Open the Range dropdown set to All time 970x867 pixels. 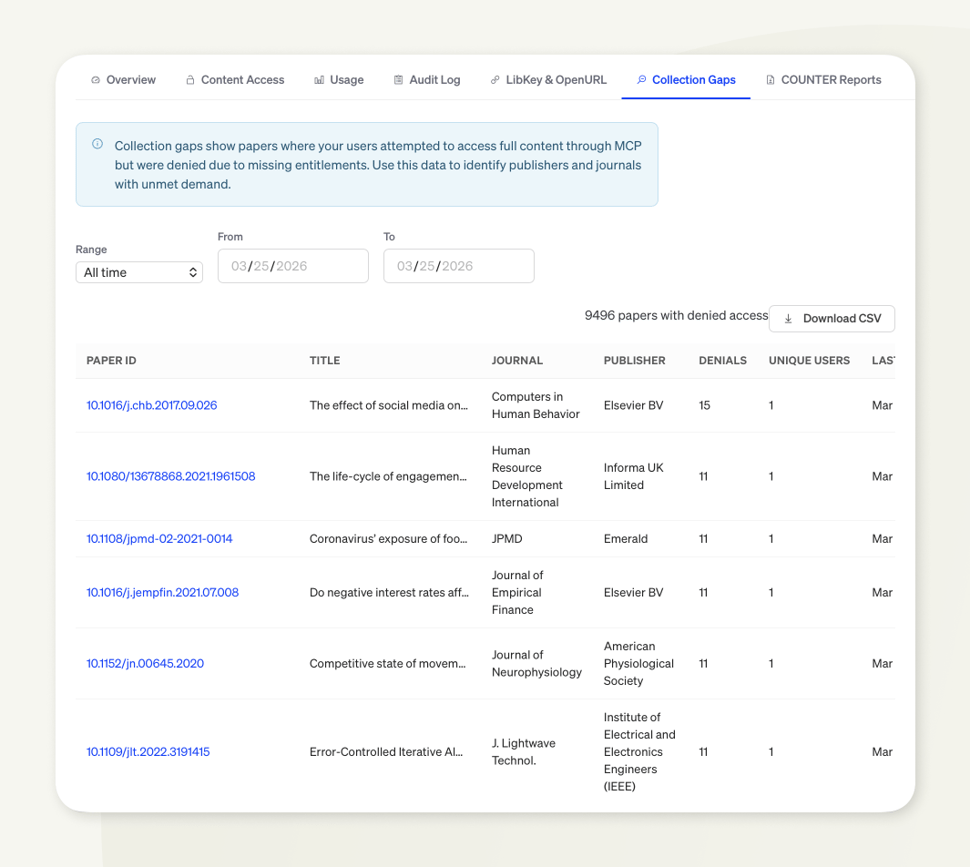pos(139,272)
